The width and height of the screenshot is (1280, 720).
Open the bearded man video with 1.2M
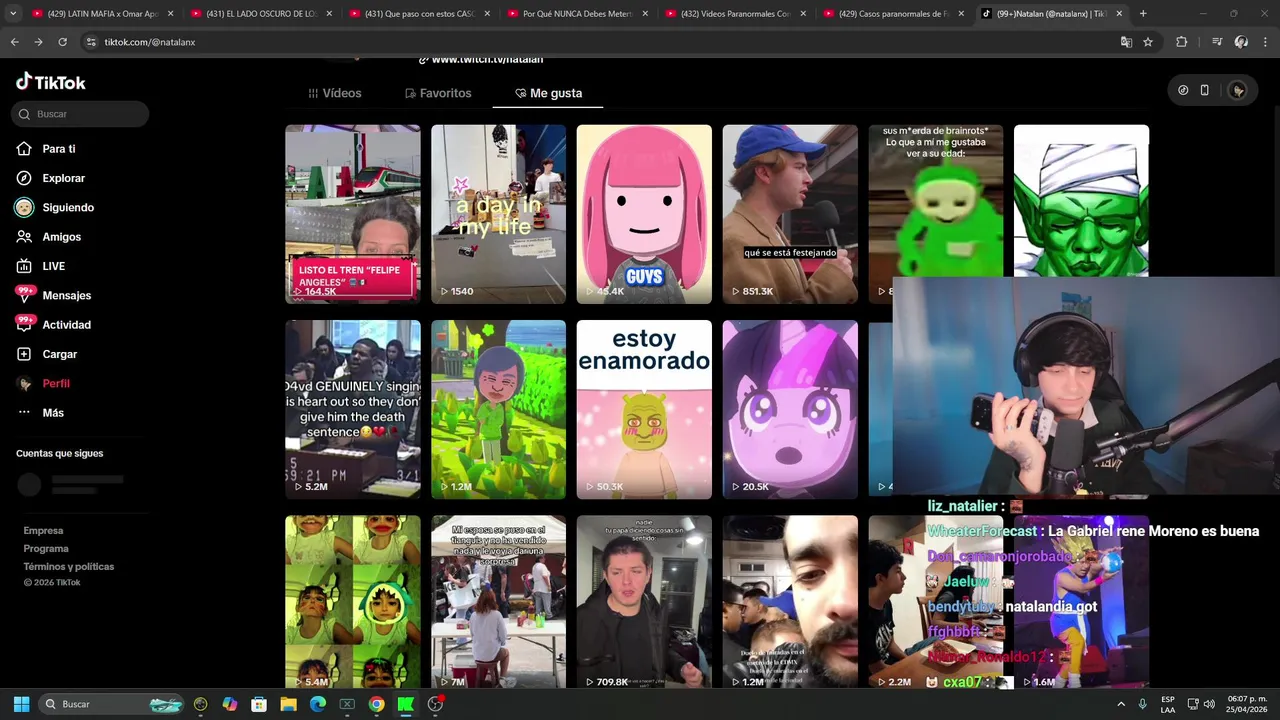(x=790, y=602)
